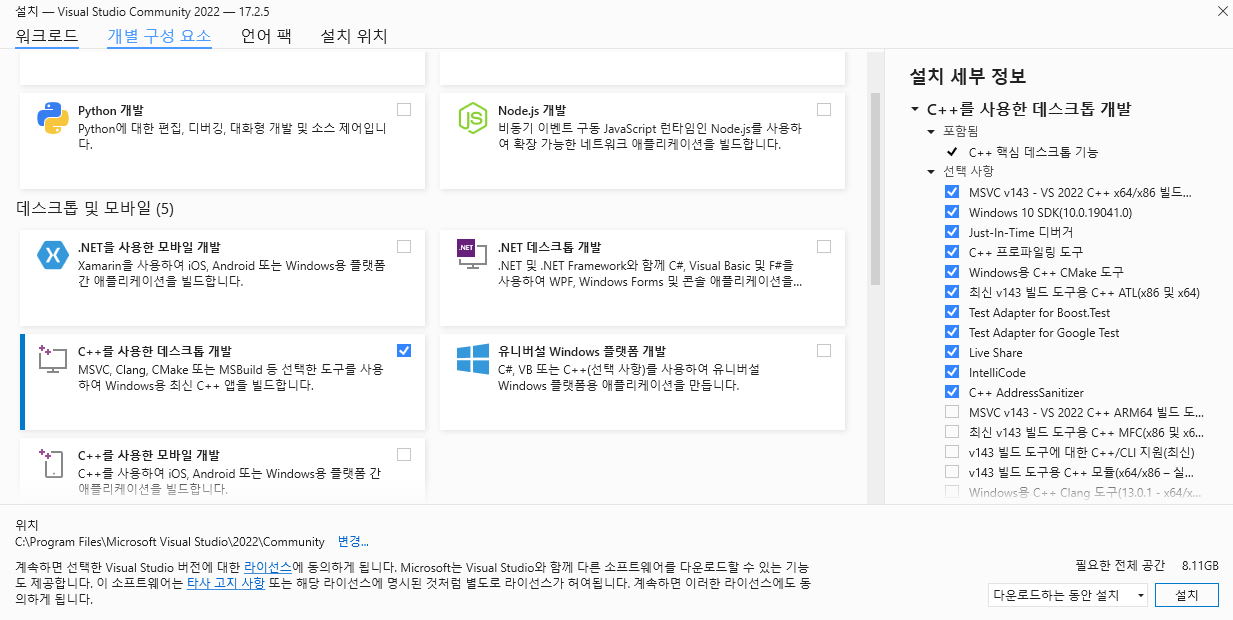Viewport: 1233px width, 620px height.
Task: Click the Universal Windows Platform logo icon
Action: point(472,359)
